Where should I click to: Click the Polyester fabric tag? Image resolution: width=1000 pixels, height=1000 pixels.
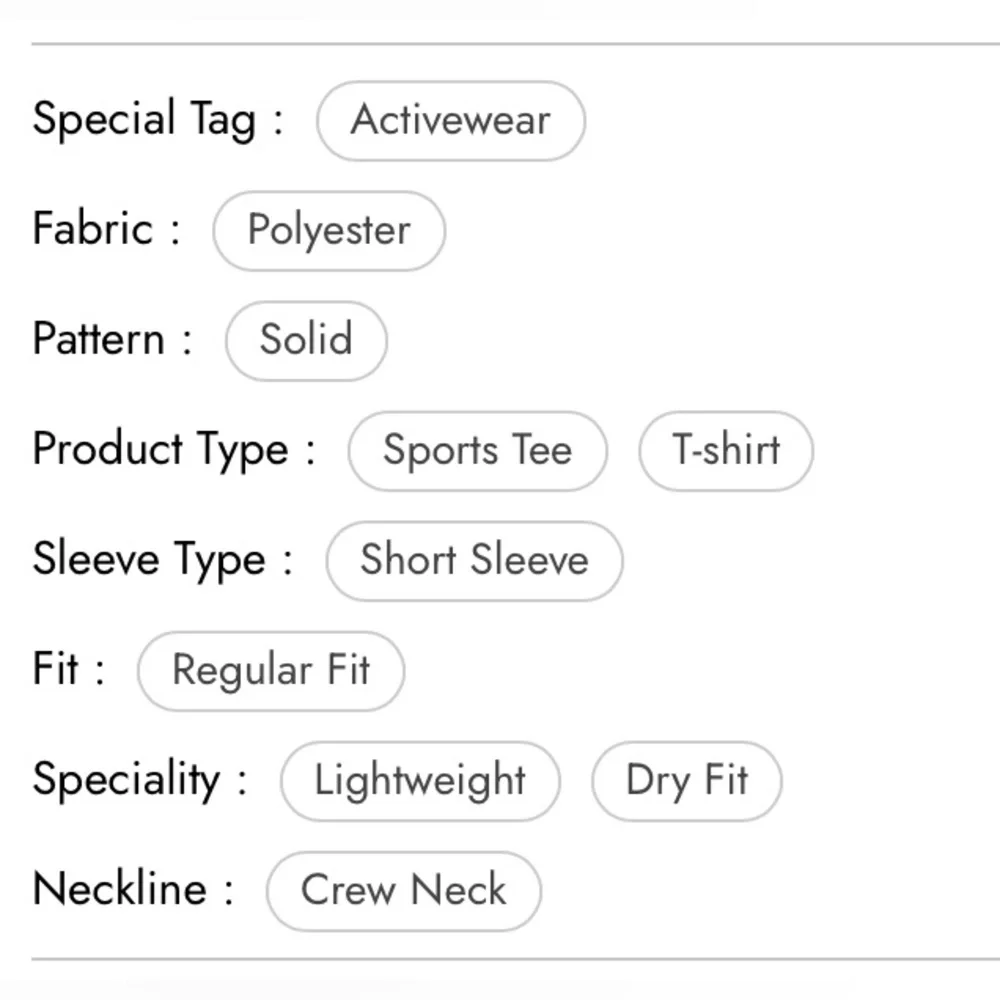[329, 231]
